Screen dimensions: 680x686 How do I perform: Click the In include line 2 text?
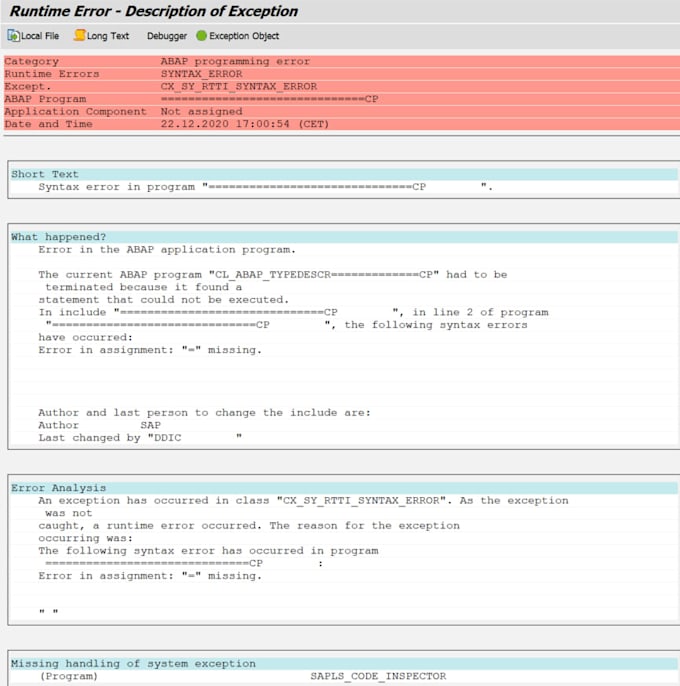[293, 312]
